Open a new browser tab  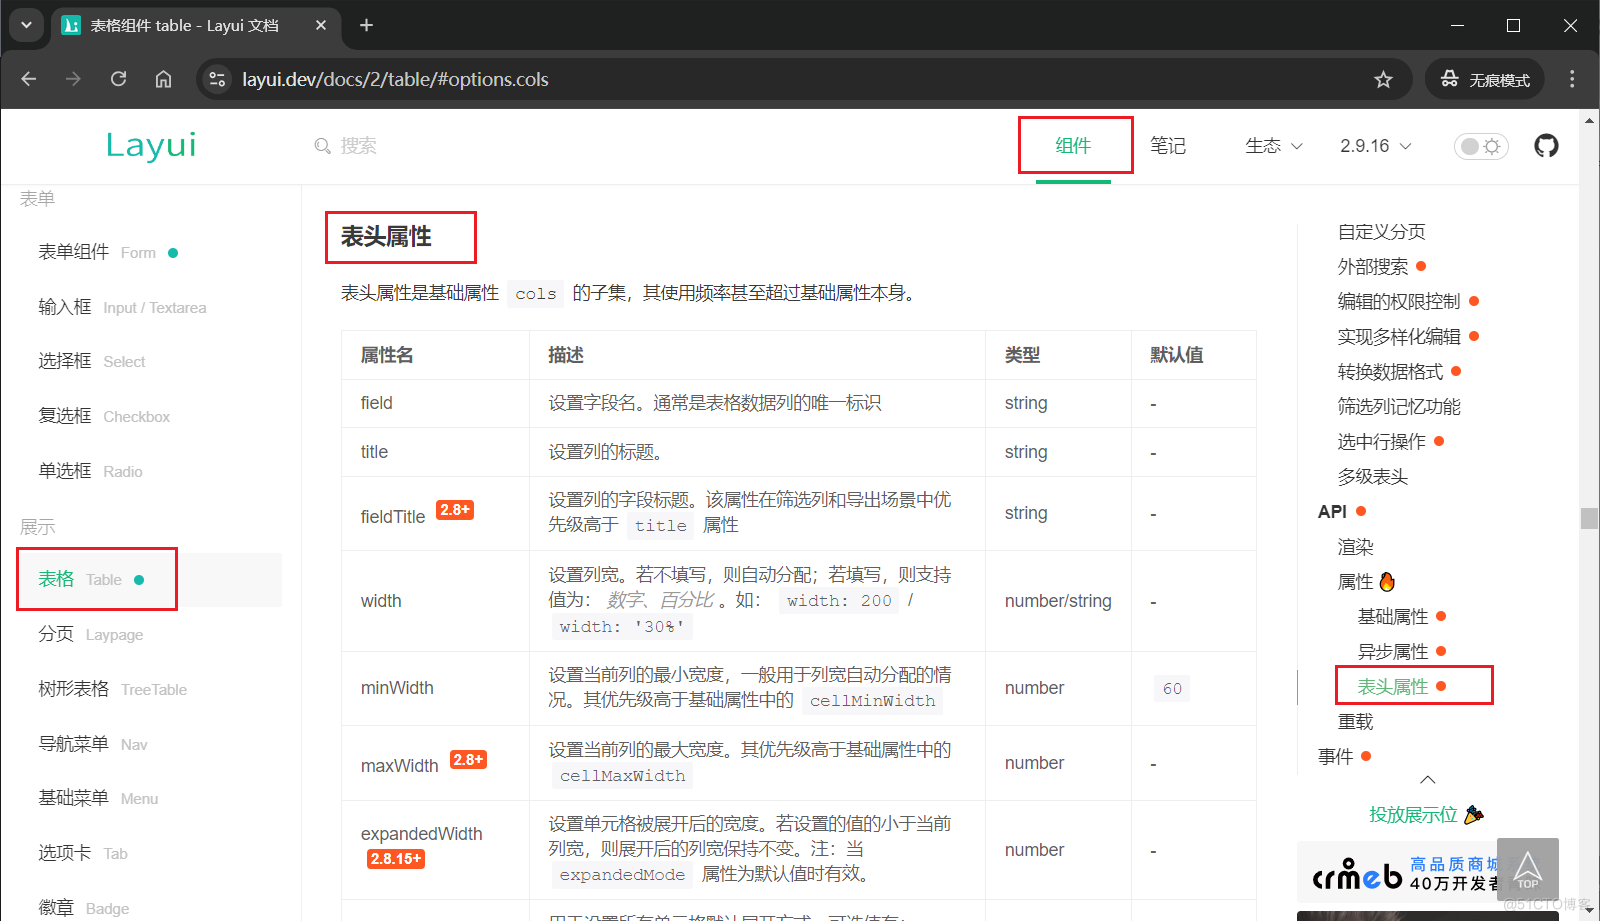pyautogui.click(x=366, y=25)
